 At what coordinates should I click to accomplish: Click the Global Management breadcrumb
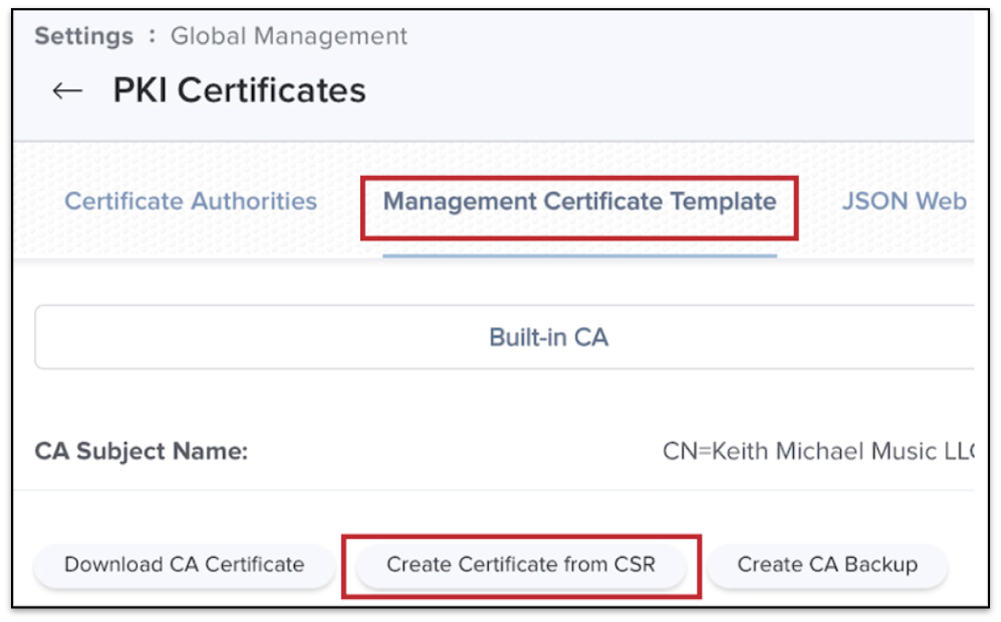click(288, 36)
